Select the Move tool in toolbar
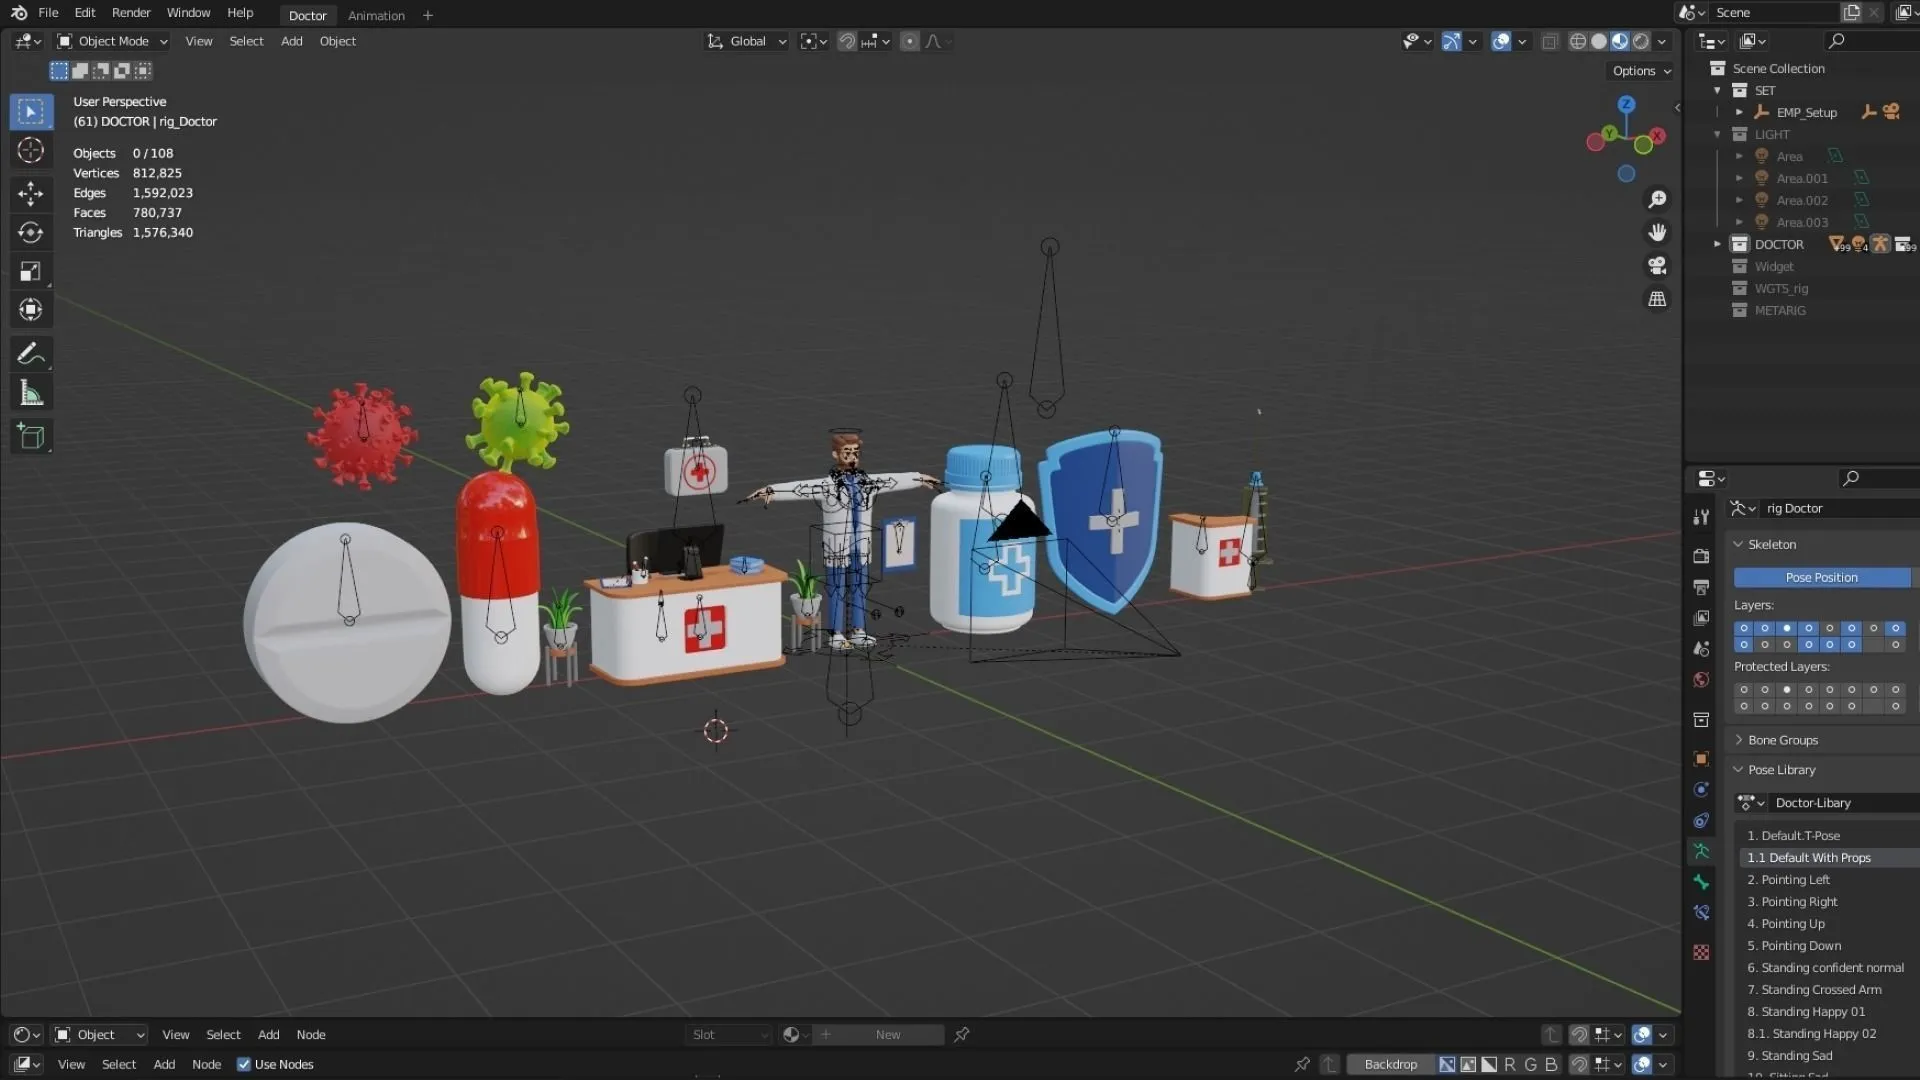This screenshot has width=1920, height=1080. click(30, 193)
